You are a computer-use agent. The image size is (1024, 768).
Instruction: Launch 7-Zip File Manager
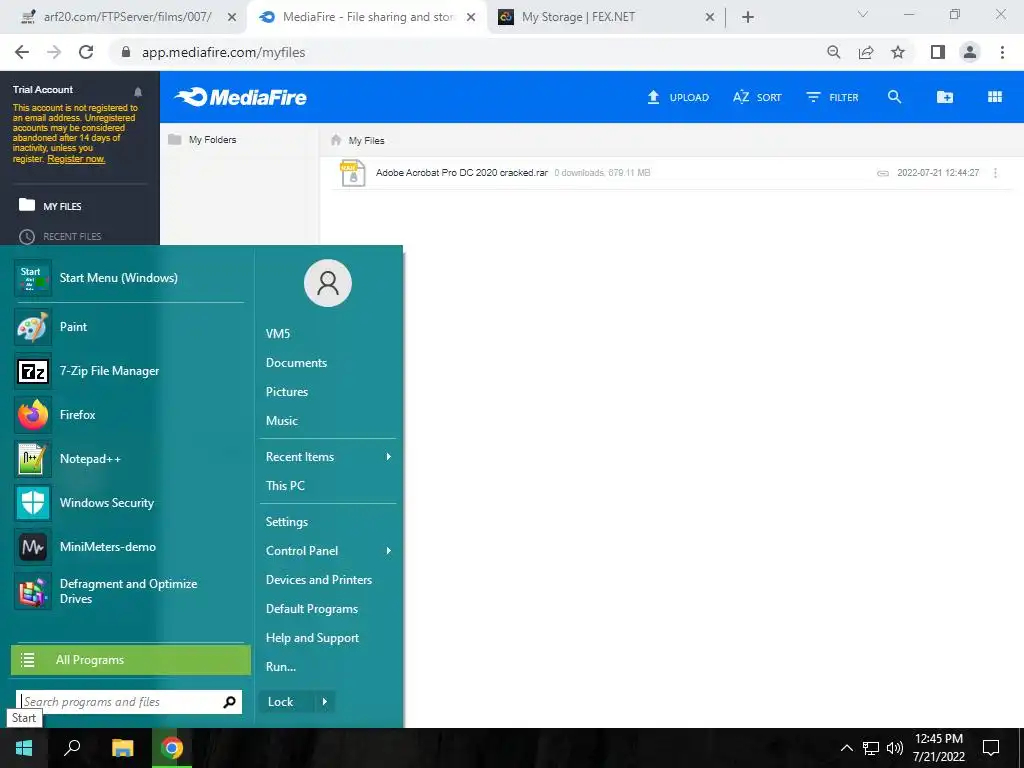pyautogui.click(x=129, y=371)
